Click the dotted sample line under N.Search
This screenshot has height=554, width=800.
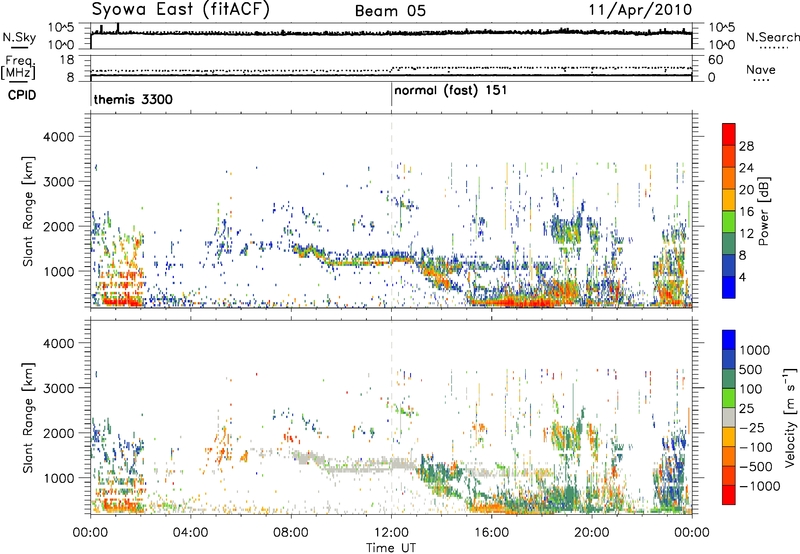click(773, 47)
